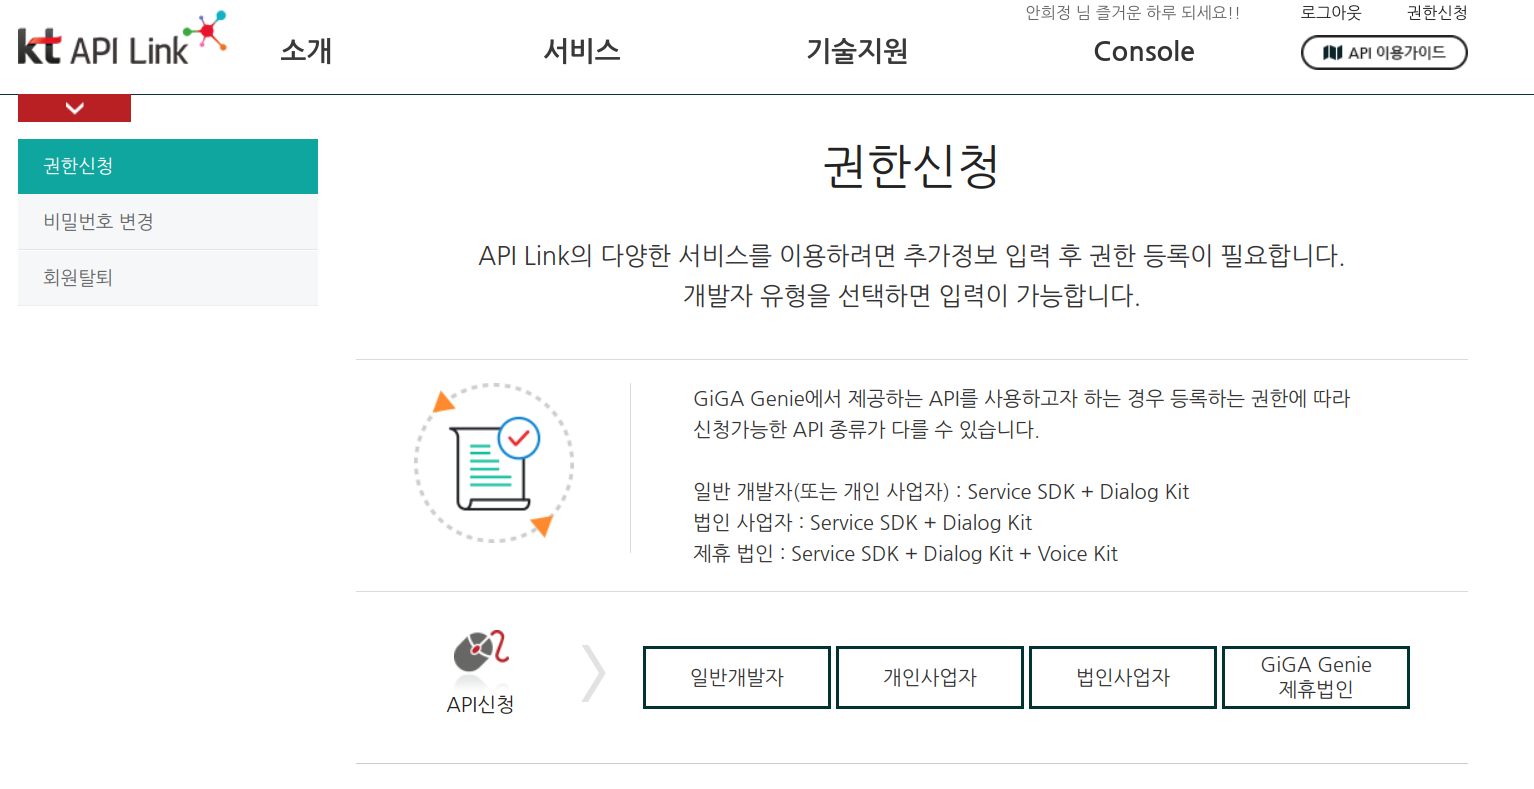Click the 권한신청 link in top header
1534x789 pixels.
[1437, 13]
